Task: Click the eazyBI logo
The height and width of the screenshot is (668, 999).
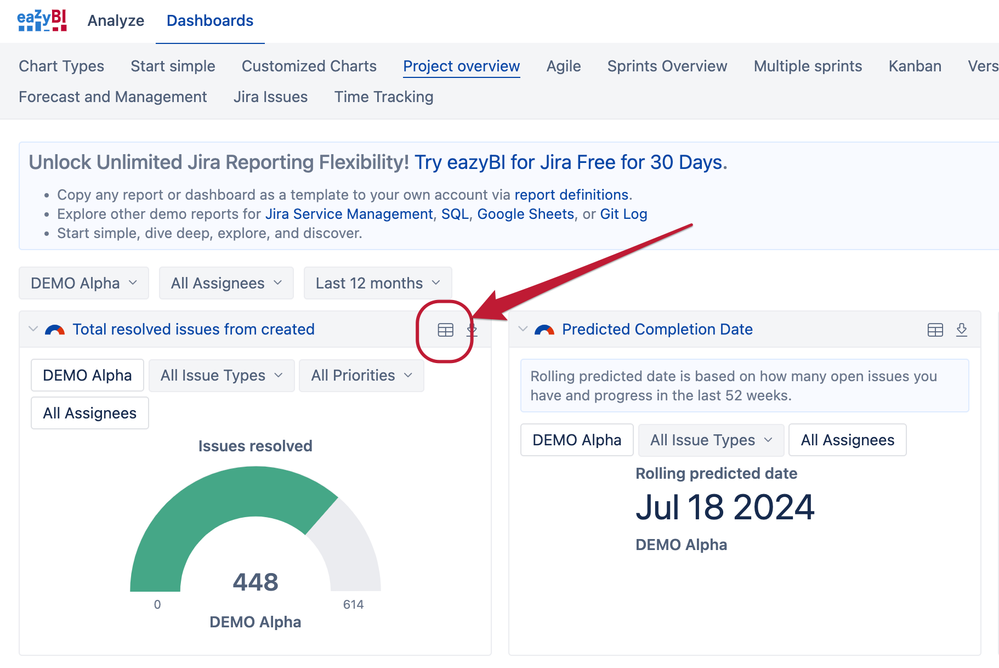Action: point(41,20)
